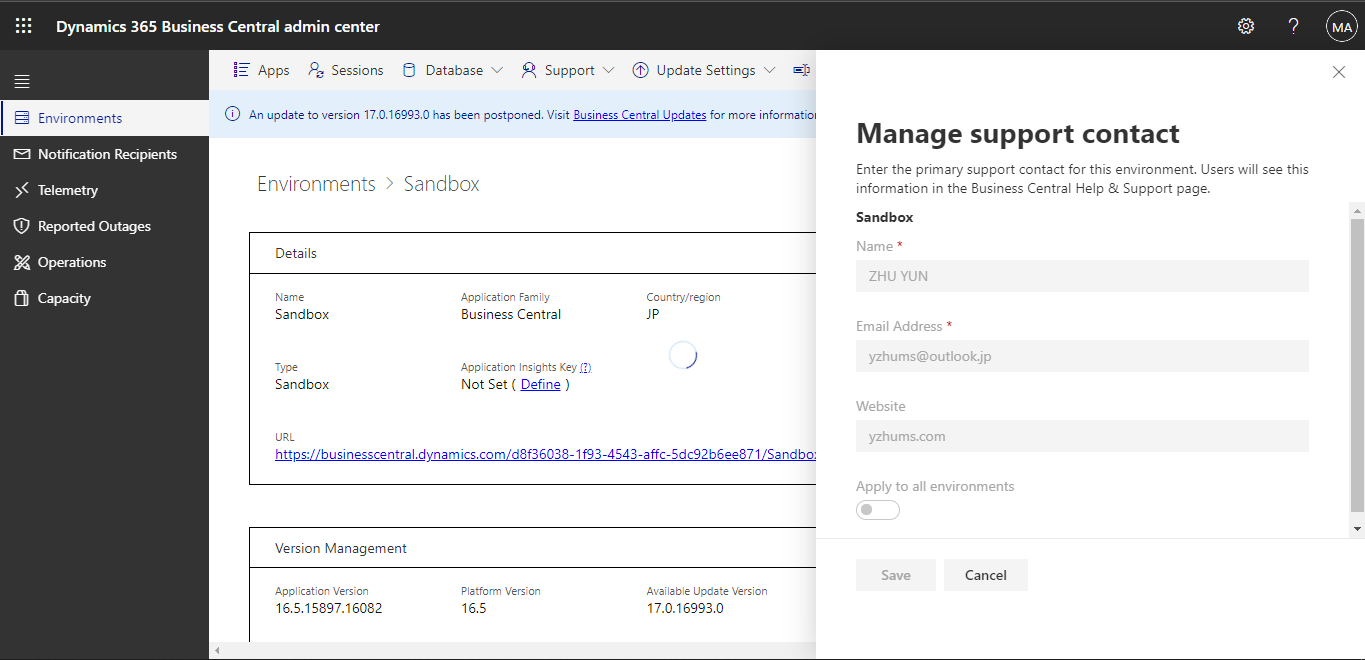Open the settings gear in the top bar
Screen dimensions: 1365x660
(x=1245, y=25)
